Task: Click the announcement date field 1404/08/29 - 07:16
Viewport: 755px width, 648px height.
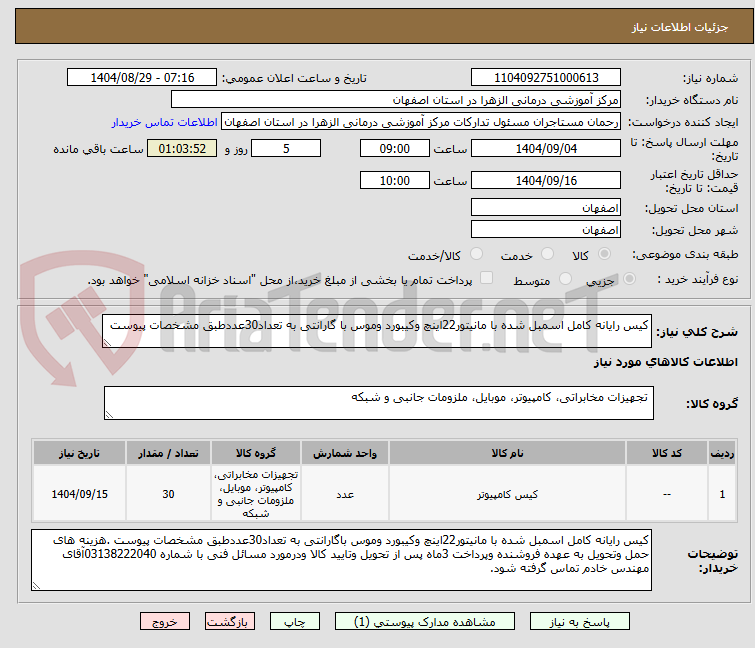Action: click(142, 78)
